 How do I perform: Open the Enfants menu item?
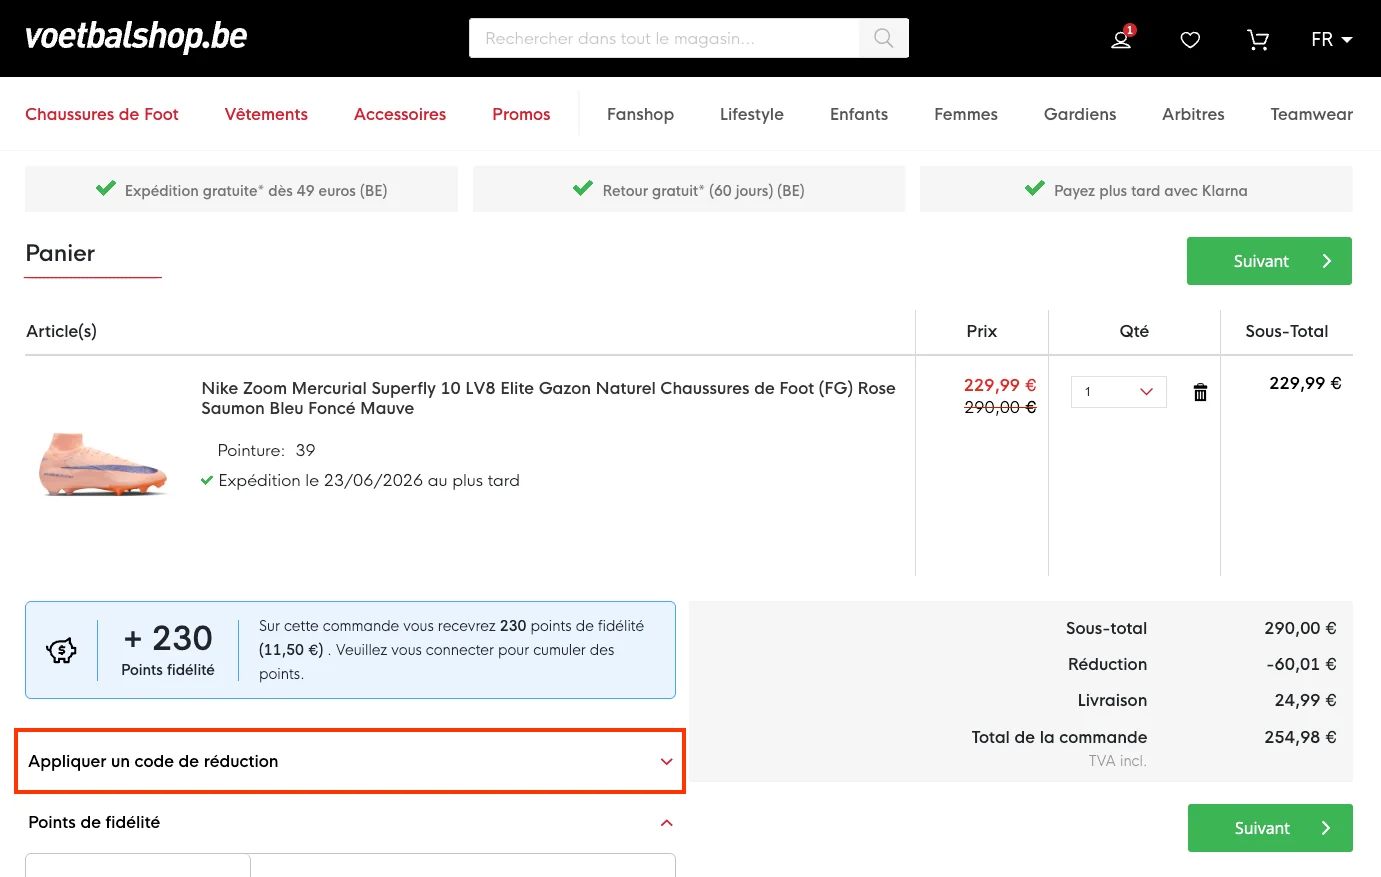coord(859,114)
